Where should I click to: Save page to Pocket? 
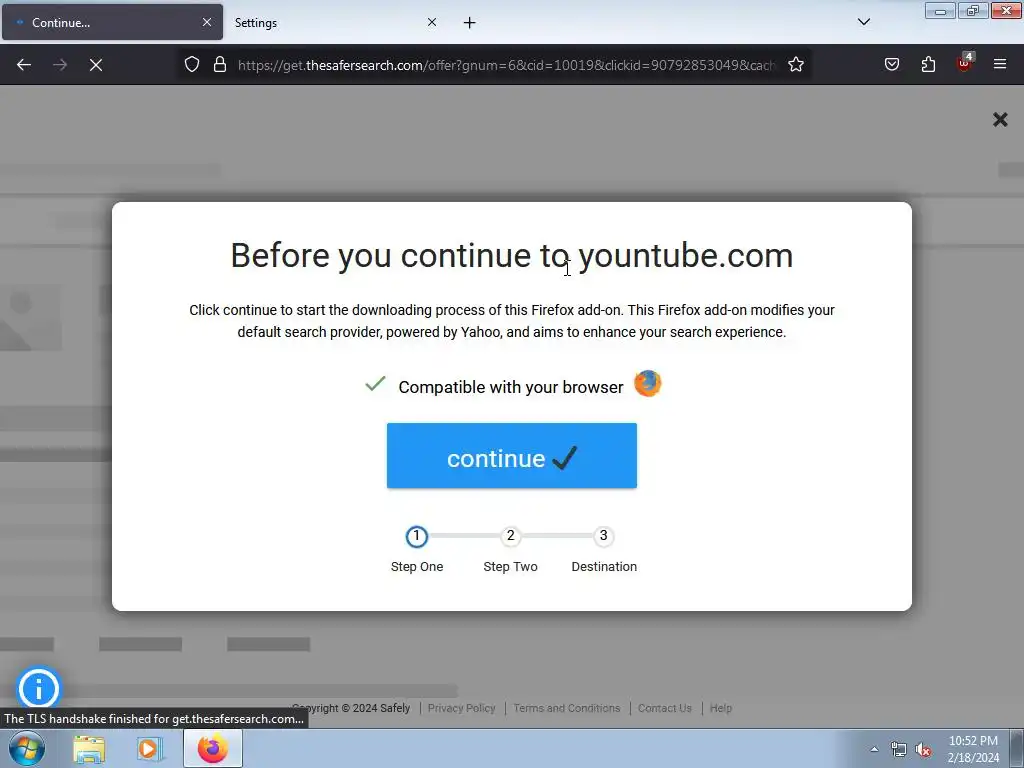point(892,65)
